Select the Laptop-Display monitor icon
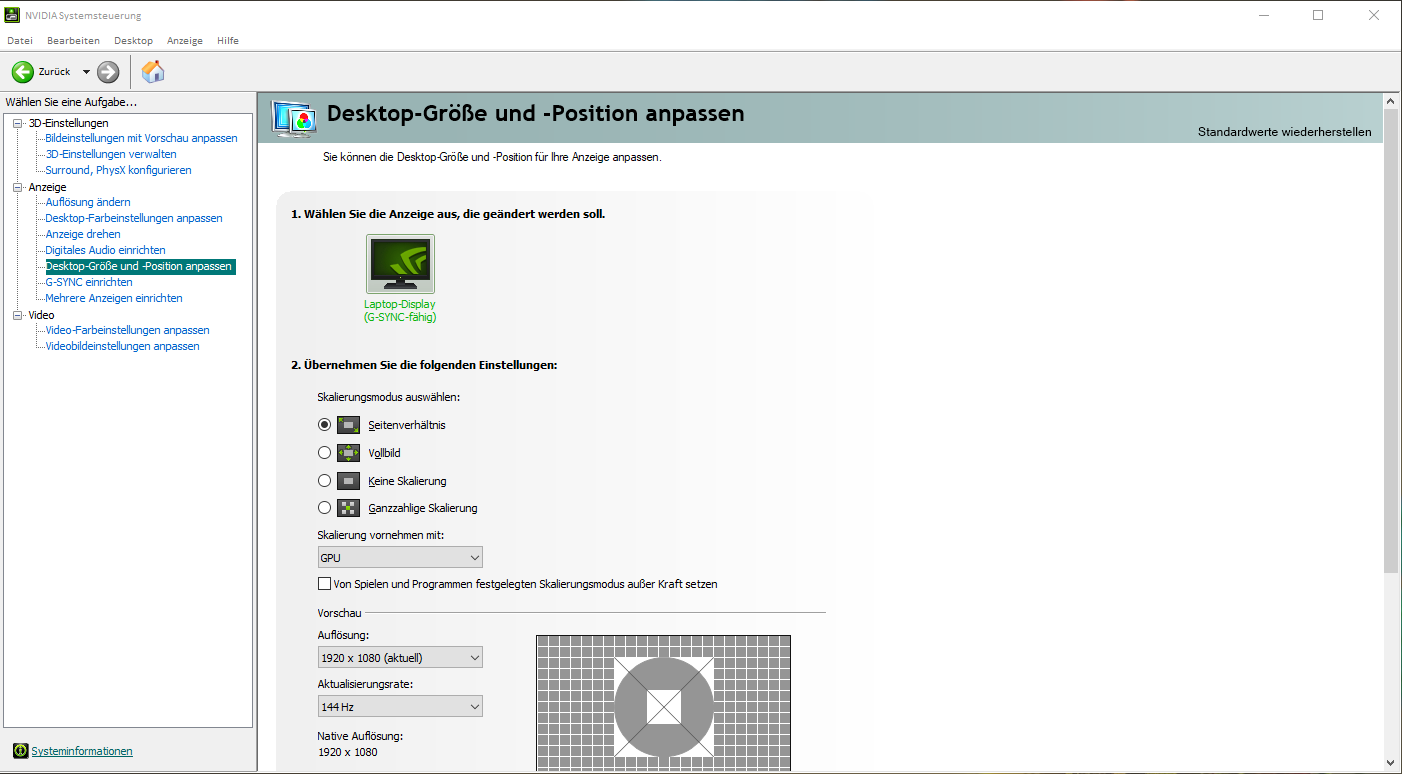Image resolution: width=1402 pixels, height=774 pixels. tap(400, 264)
